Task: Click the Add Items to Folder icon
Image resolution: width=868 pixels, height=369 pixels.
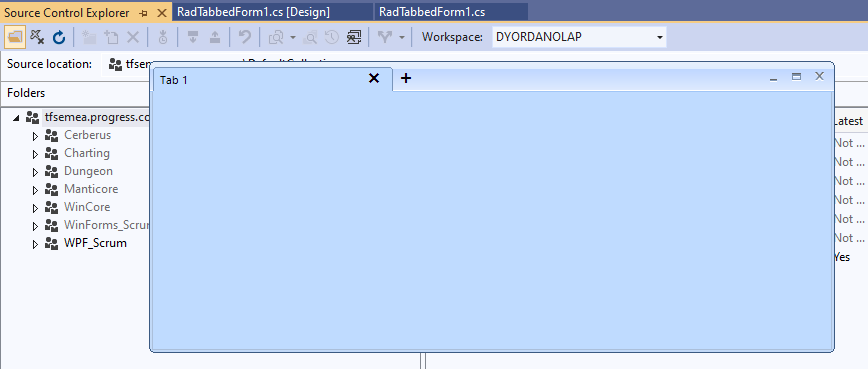Action: click(111, 37)
